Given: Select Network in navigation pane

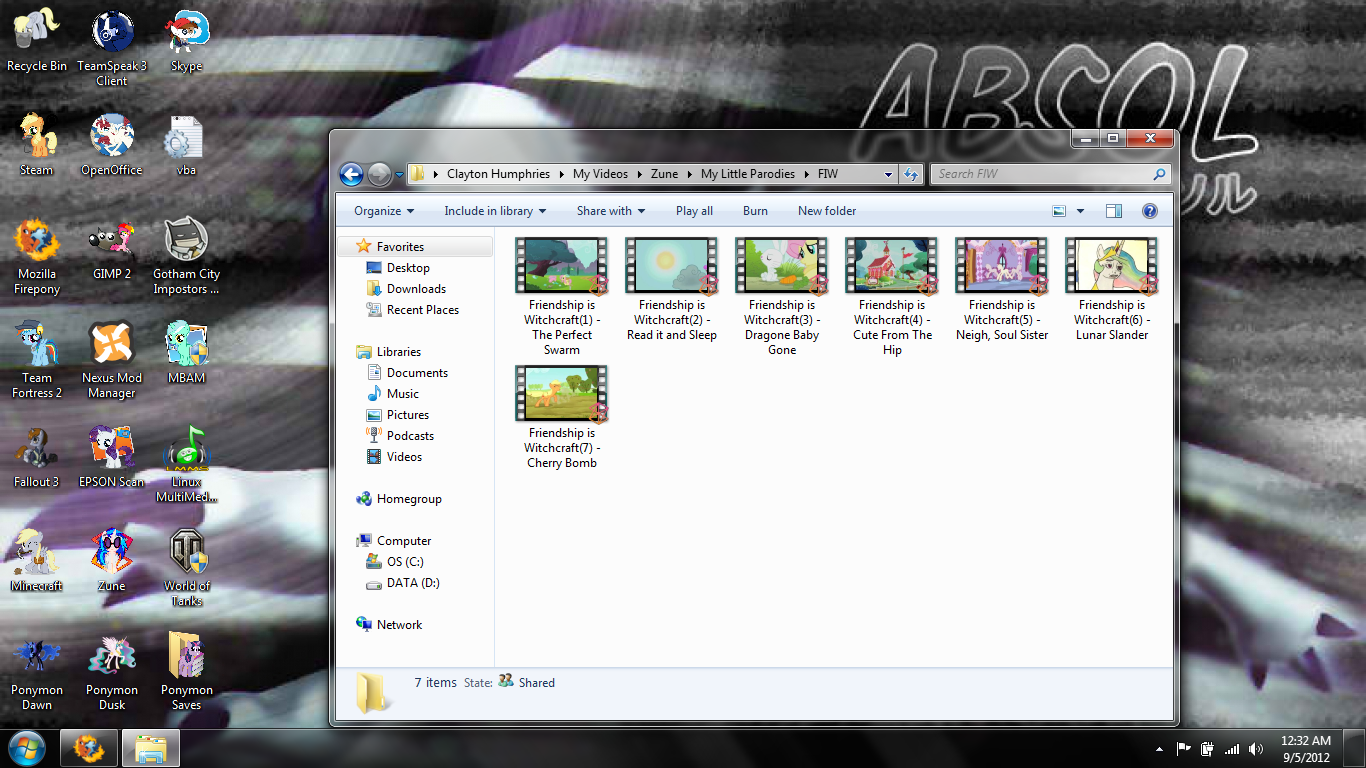Looking at the screenshot, I should [399, 625].
